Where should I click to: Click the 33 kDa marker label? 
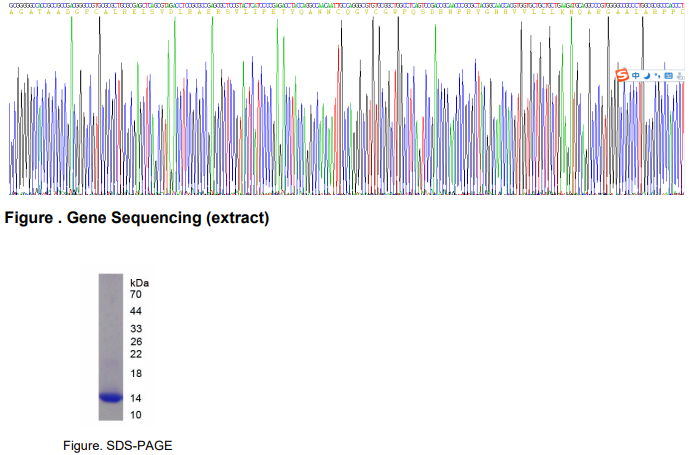(136, 329)
